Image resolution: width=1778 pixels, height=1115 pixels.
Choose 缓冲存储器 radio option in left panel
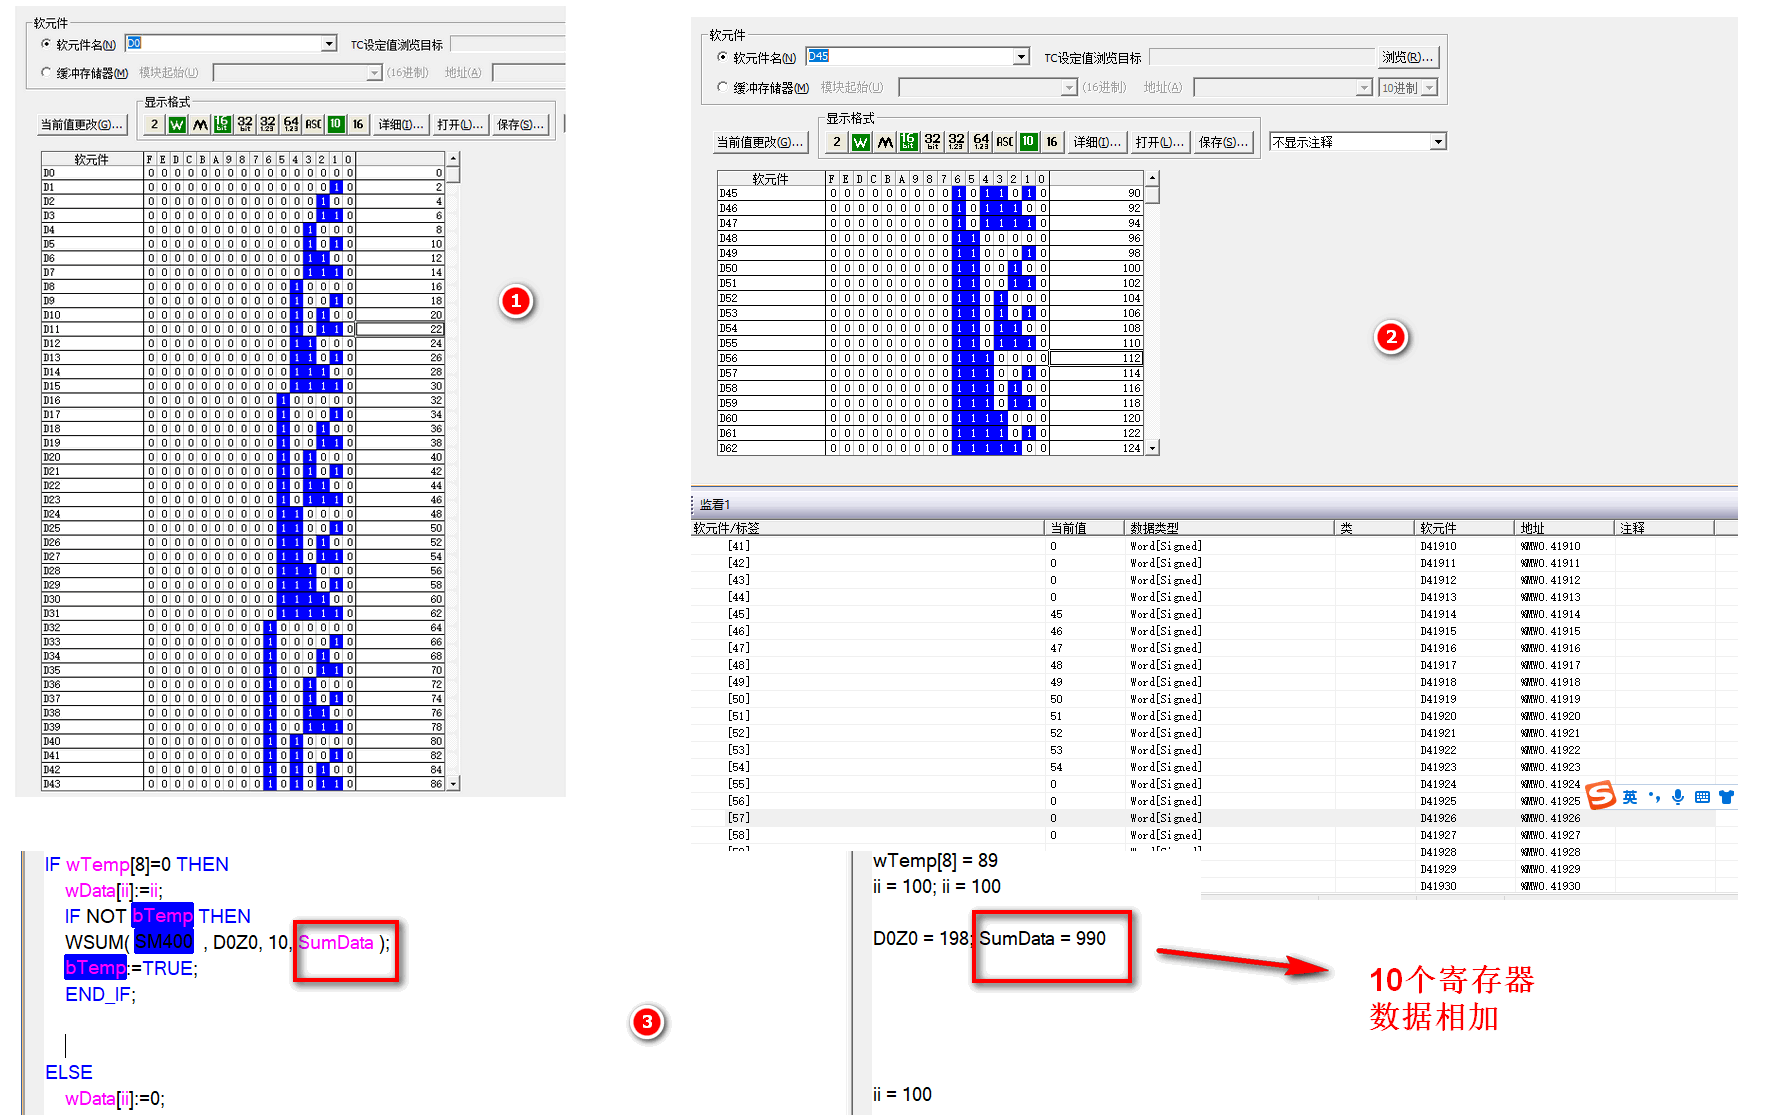point(46,73)
